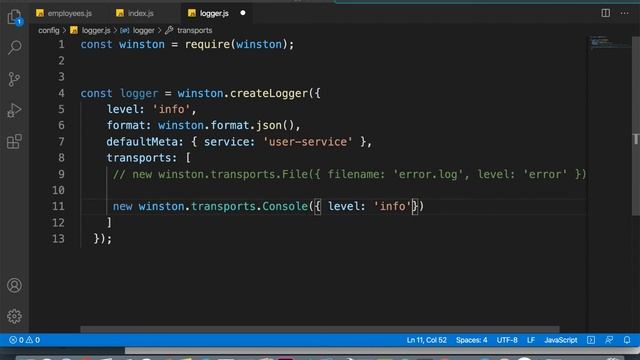Image resolution: width=640 pixels, height=360 pixels.
Task: Open the Run and Debug view
Action: tap(14, 110)
